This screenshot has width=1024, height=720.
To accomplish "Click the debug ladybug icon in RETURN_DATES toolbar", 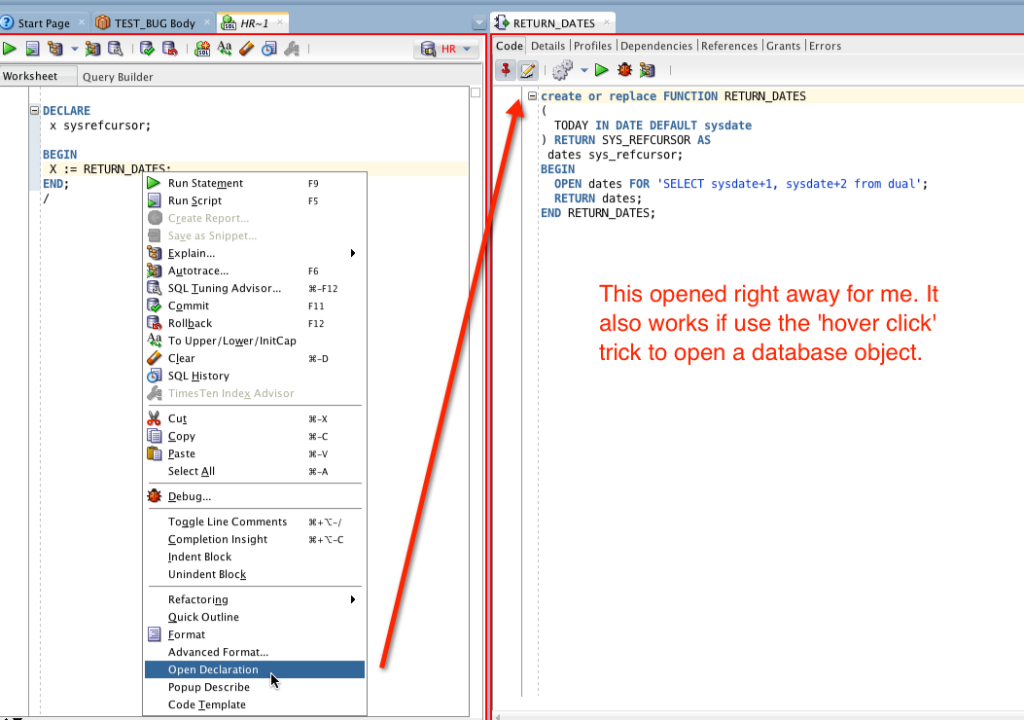I will (x=625, y=70).
